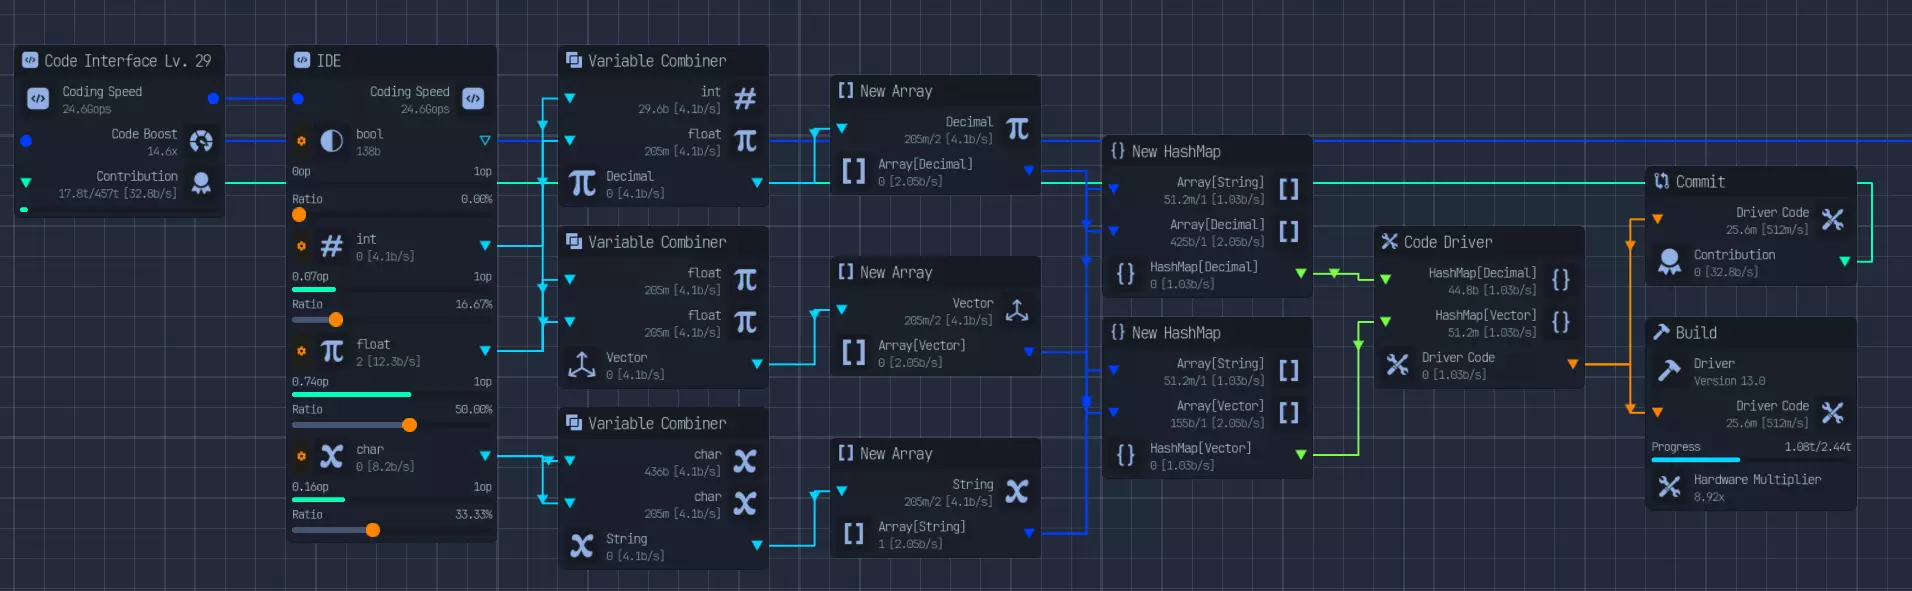Click the Array[Decimal] bracket icon in New HashMap

(1289, 231)
